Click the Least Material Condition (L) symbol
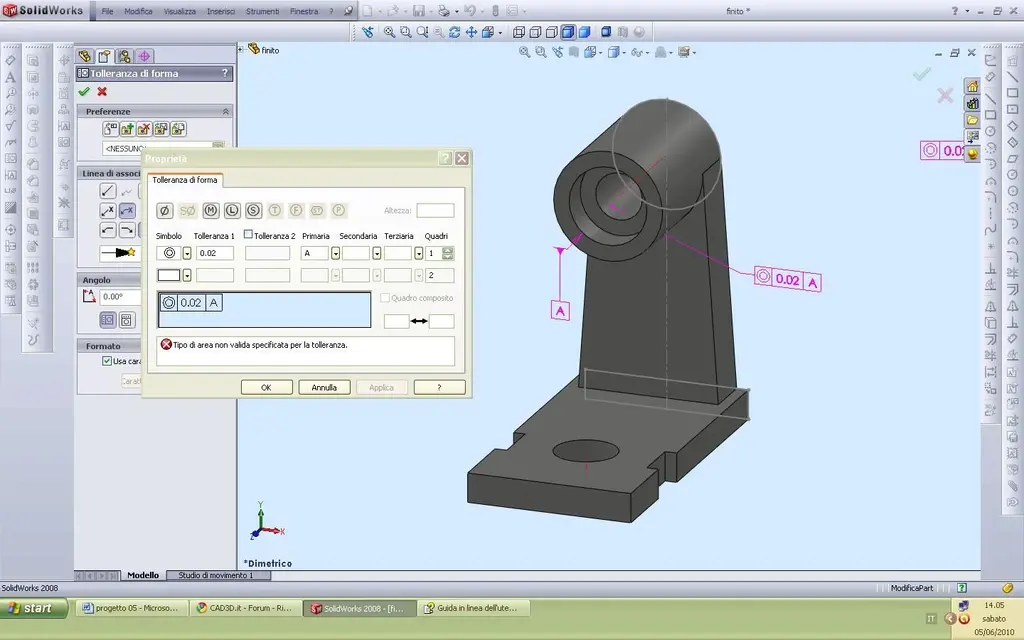Image resolution: width=1024 pixels, height=640 pixels. (x=232, y=210)
